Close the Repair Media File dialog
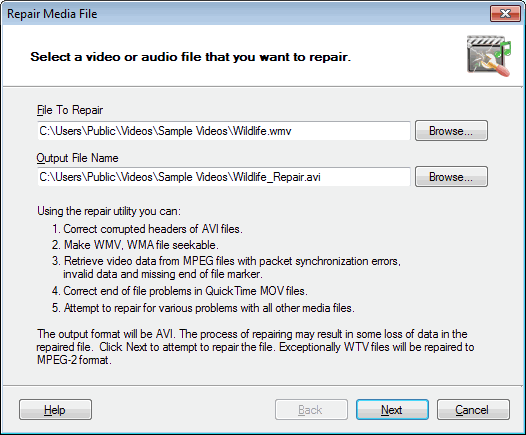 505,14
